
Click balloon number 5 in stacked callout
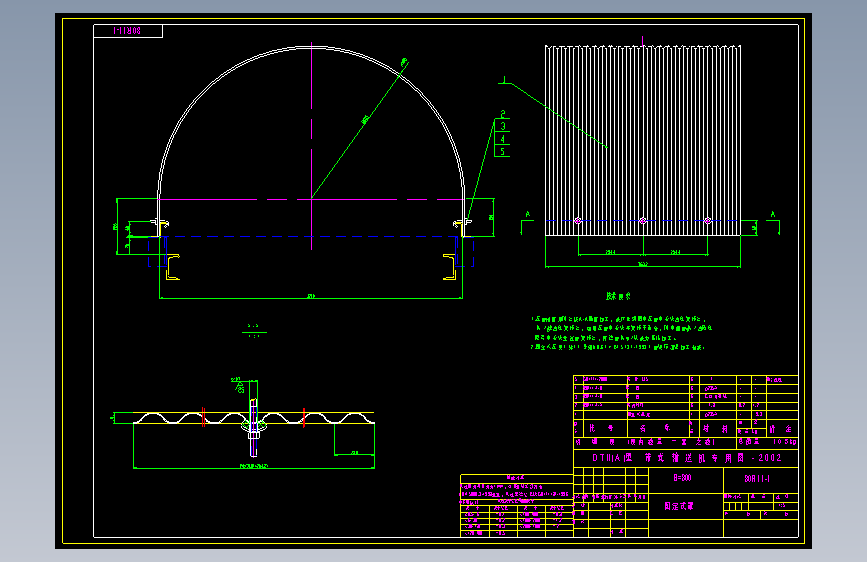pyautogui.click(x=503, y=151)
